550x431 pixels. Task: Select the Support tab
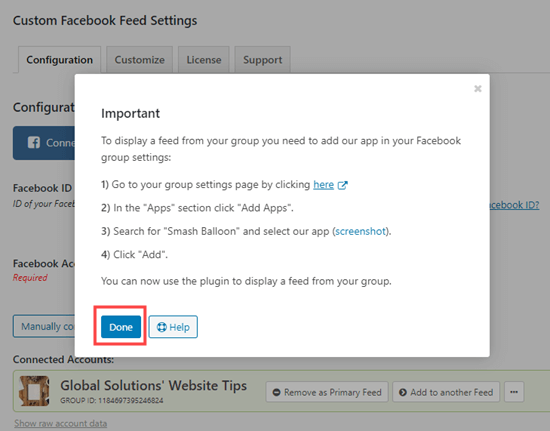click(262, 60)
